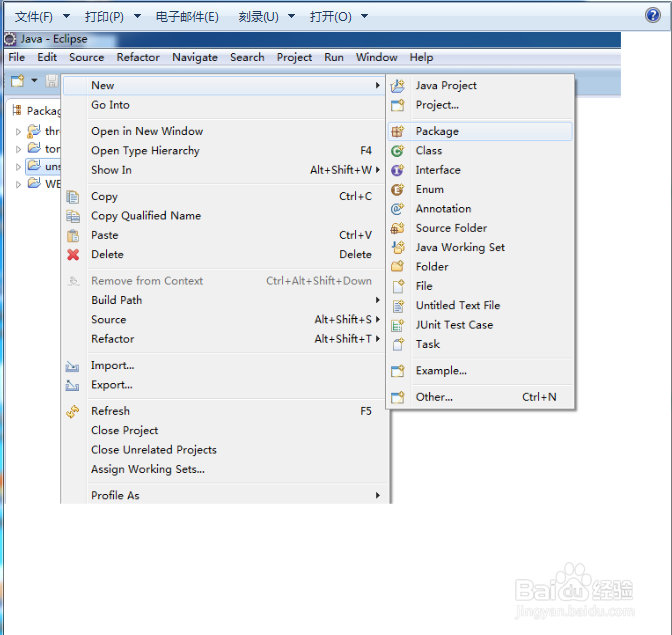Click the Paste clipboard icon
The width and height of the screenshot is (672, 635).
click(x=73, y=235)
